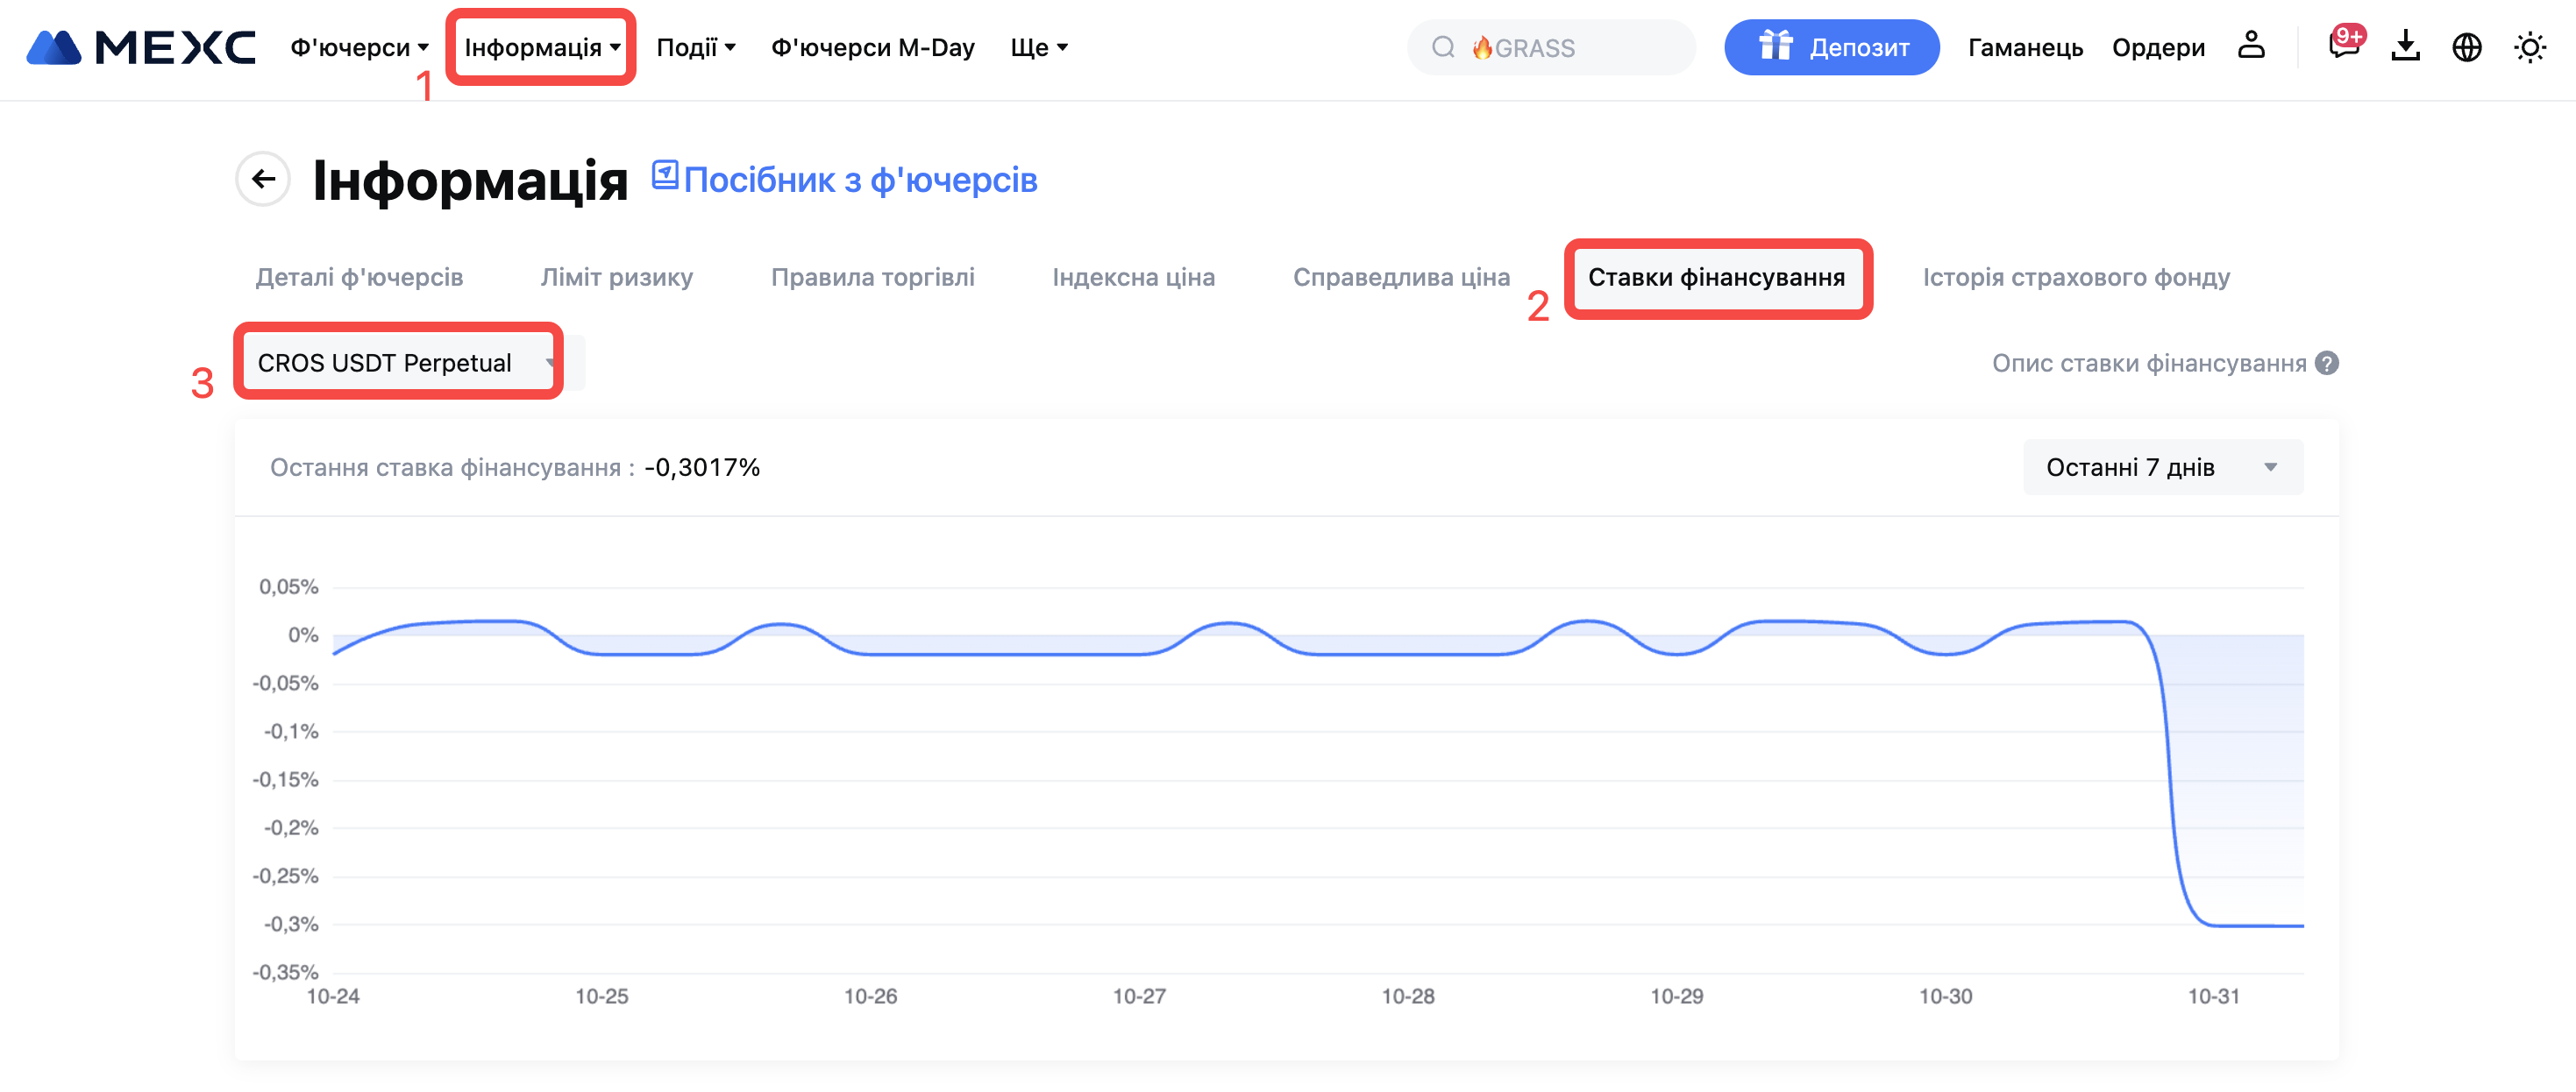Click the funding rate help question icon

tap(2327, 363)
